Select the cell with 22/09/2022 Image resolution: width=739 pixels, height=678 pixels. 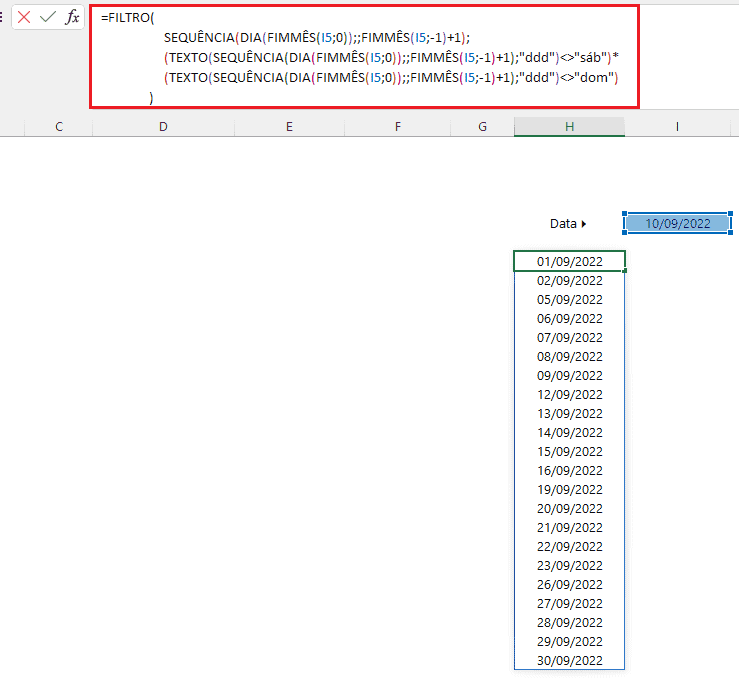click(x=569, y=547)
